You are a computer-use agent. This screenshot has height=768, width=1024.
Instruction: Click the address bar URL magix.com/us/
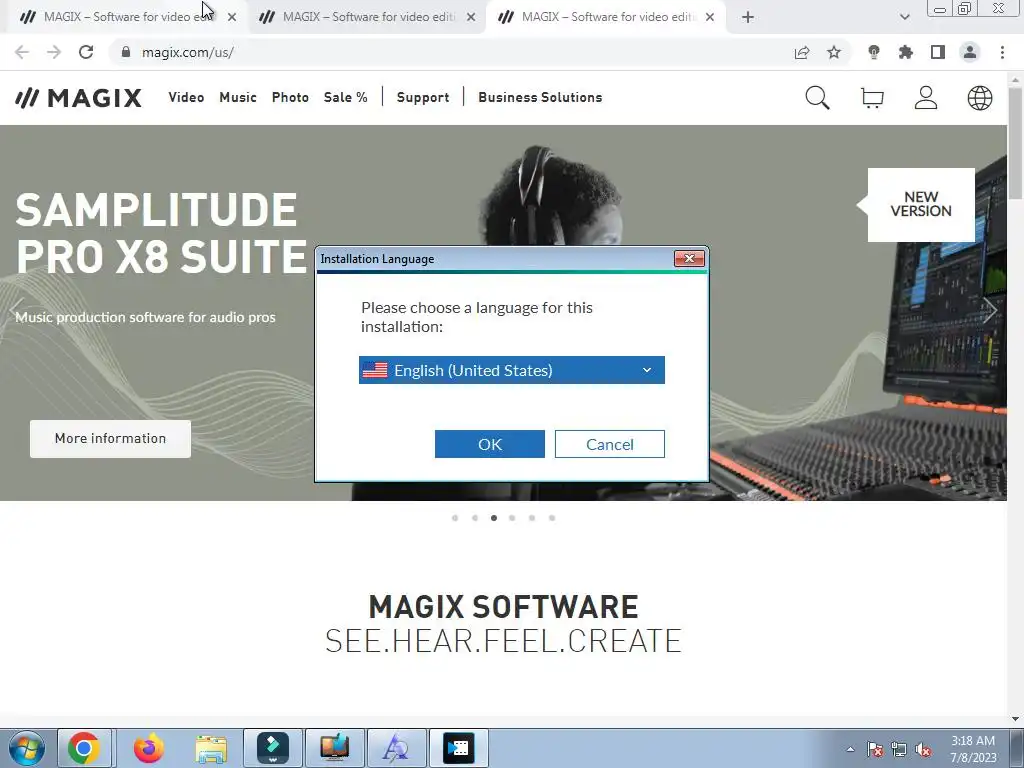[x=187, y=52]
